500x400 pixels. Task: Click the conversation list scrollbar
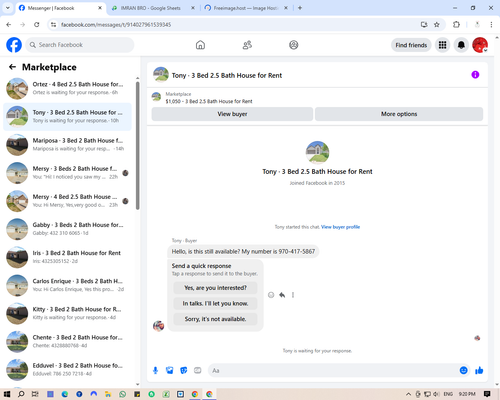(x=137, y=145)
